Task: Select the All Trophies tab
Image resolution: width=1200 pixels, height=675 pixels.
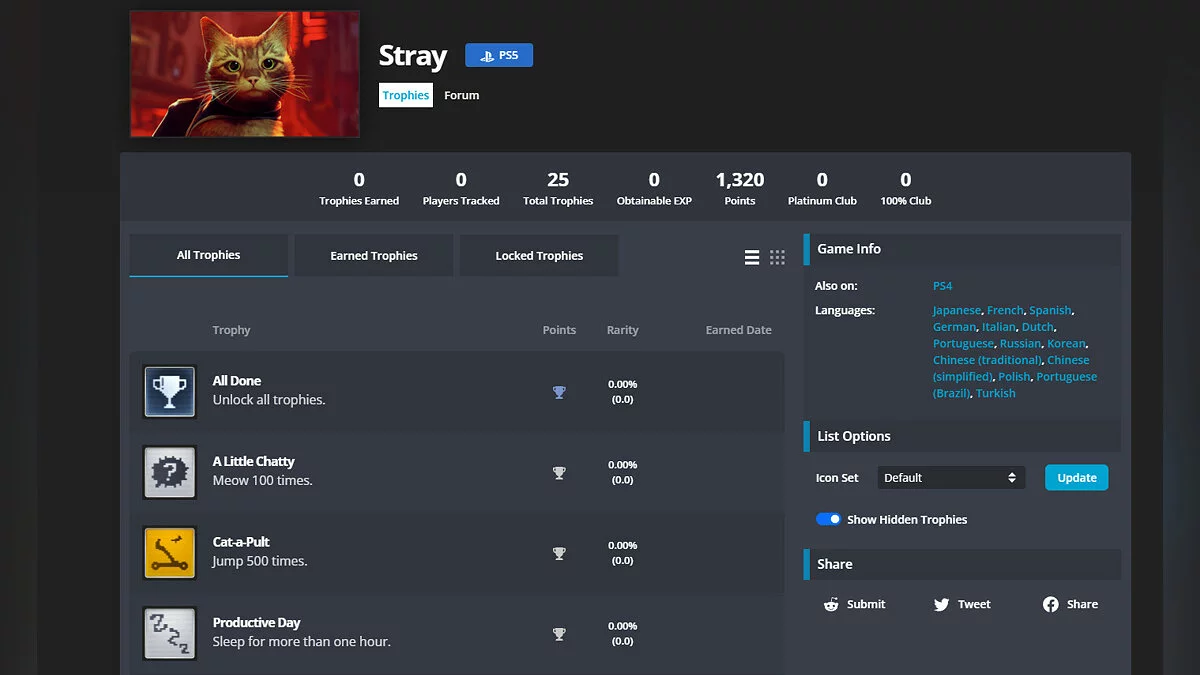Action: coord(208,255)
